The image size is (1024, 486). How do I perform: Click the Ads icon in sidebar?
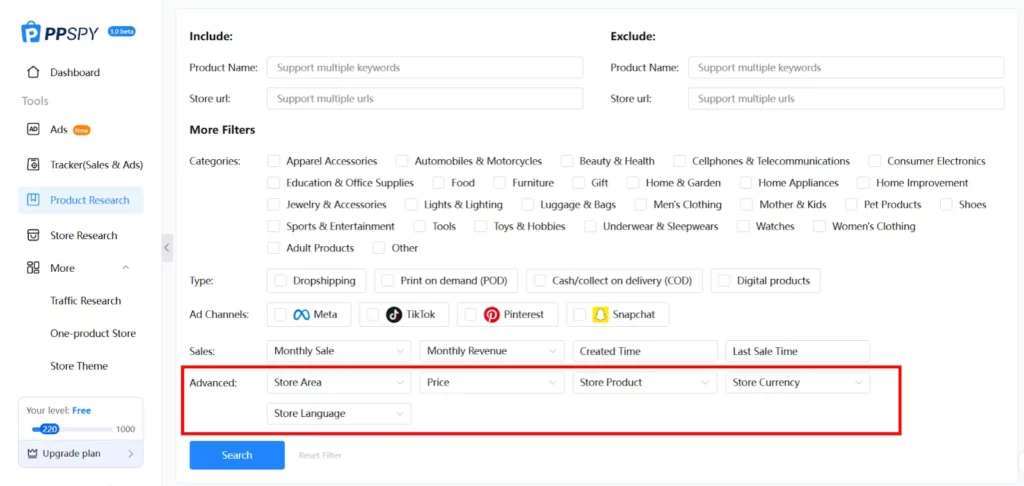point(33,129)
